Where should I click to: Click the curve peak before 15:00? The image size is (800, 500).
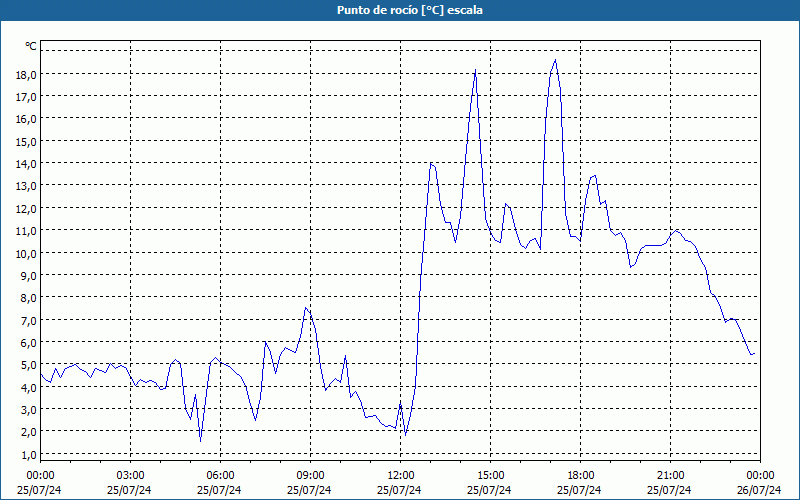[476, 70]
